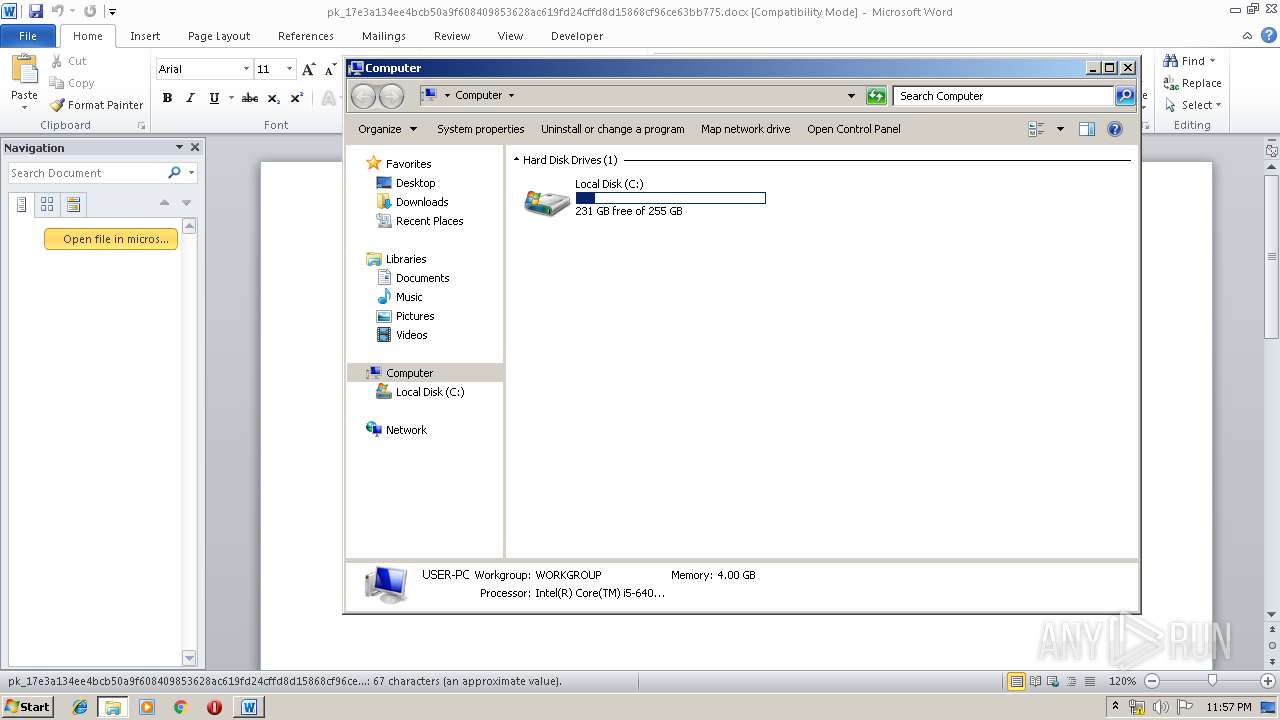Apply strikethrough formatting
This screenshot has width=1280, height=720.
[250, 98]
